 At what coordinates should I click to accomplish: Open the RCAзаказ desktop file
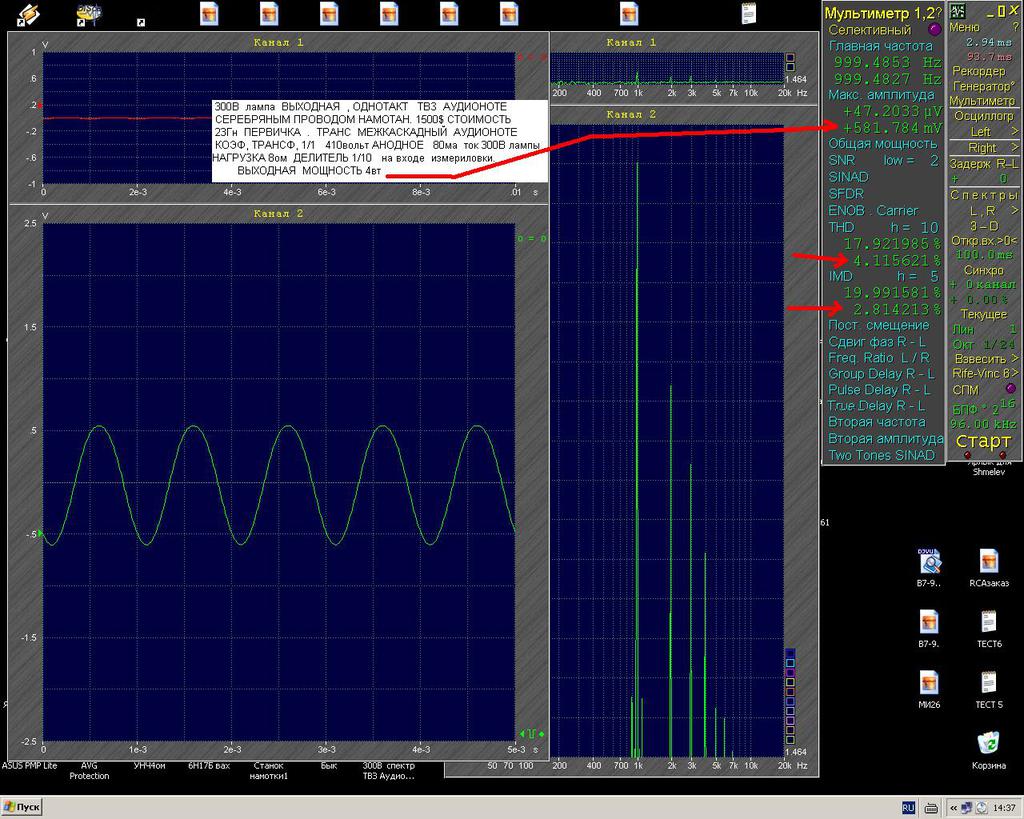coord(989,569)
